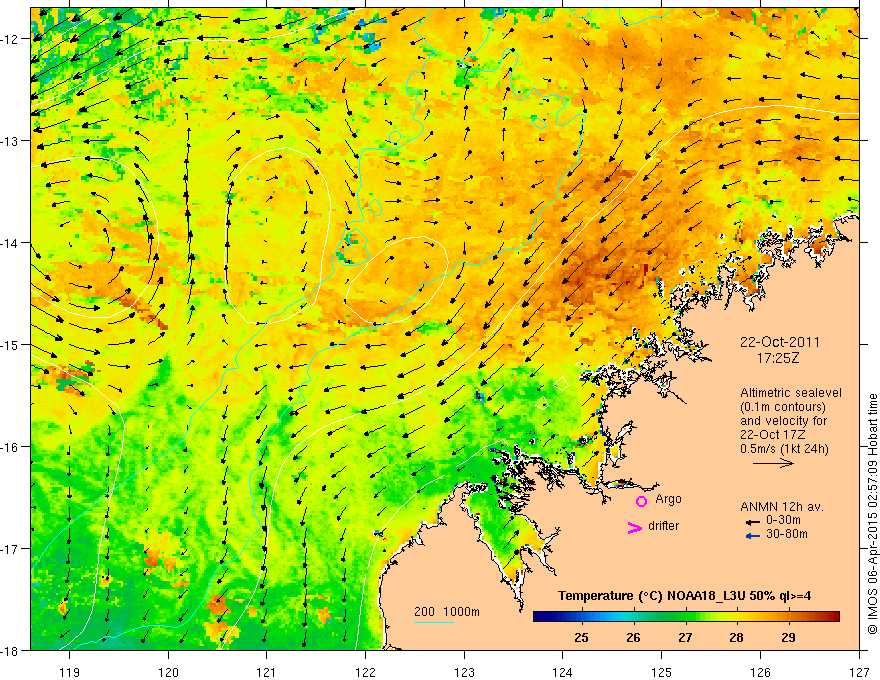
Task: Click latitude axis label -12
Action: [12, 39]
